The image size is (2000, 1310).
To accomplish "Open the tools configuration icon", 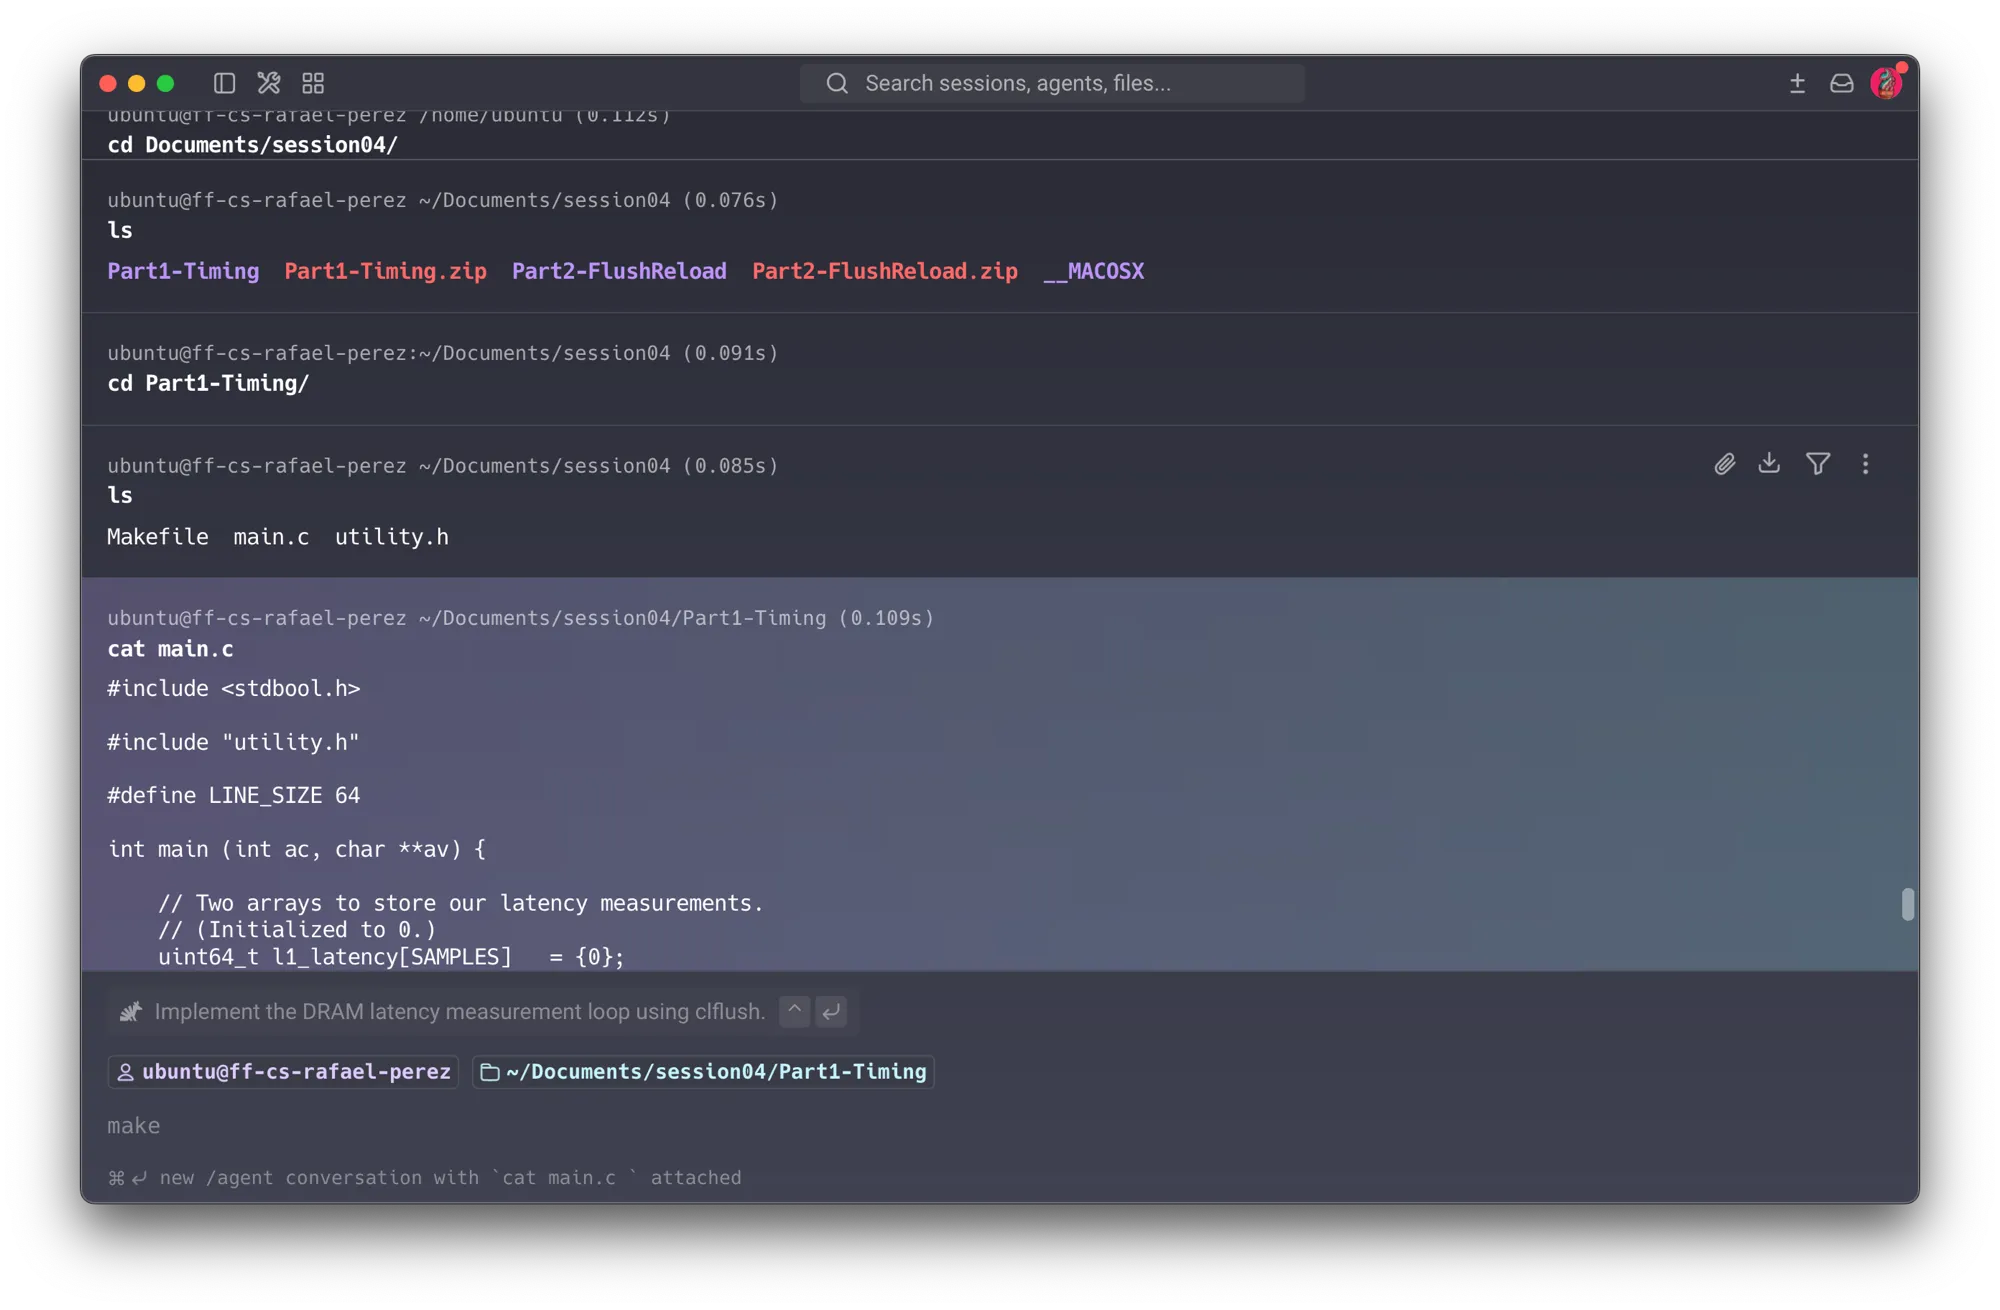I will point(269,83).
